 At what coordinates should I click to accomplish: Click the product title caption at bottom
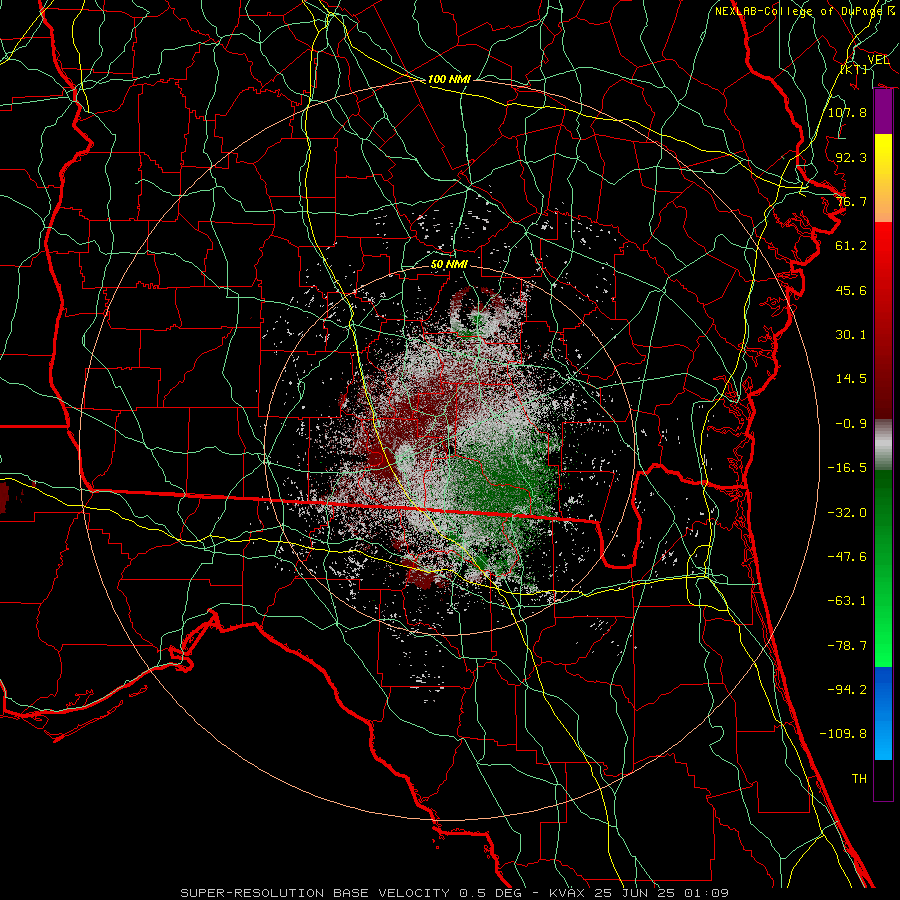click(x=455, y=893)
